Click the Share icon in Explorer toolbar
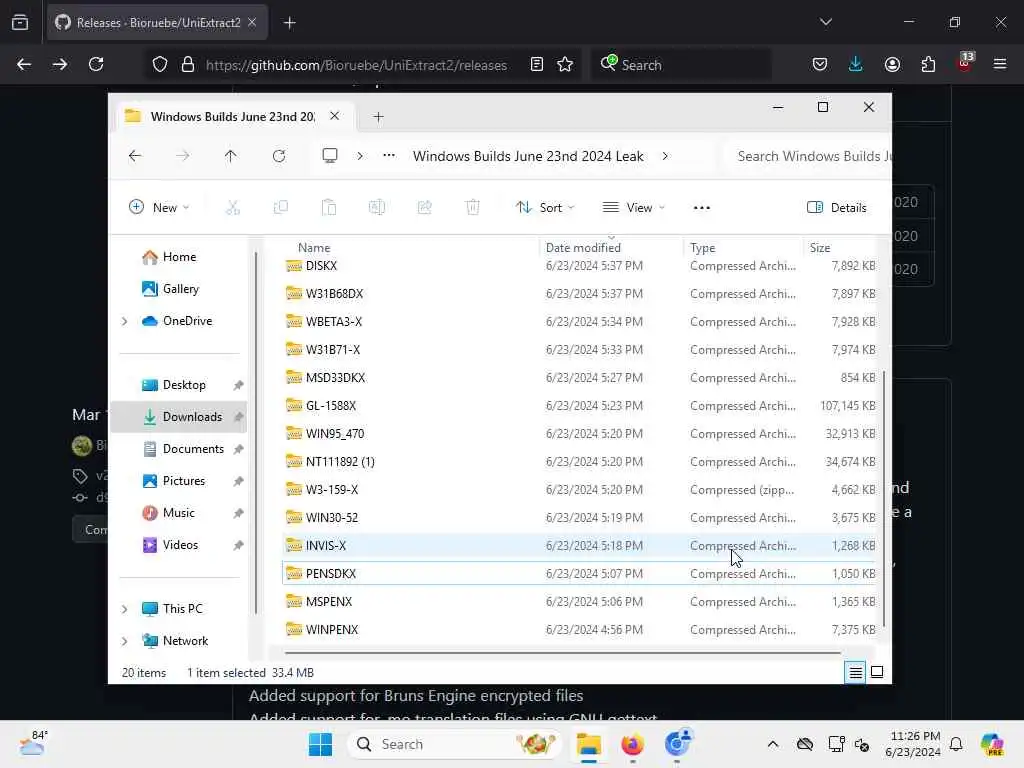Viewport: 1024px width, 768px height. 424,208
